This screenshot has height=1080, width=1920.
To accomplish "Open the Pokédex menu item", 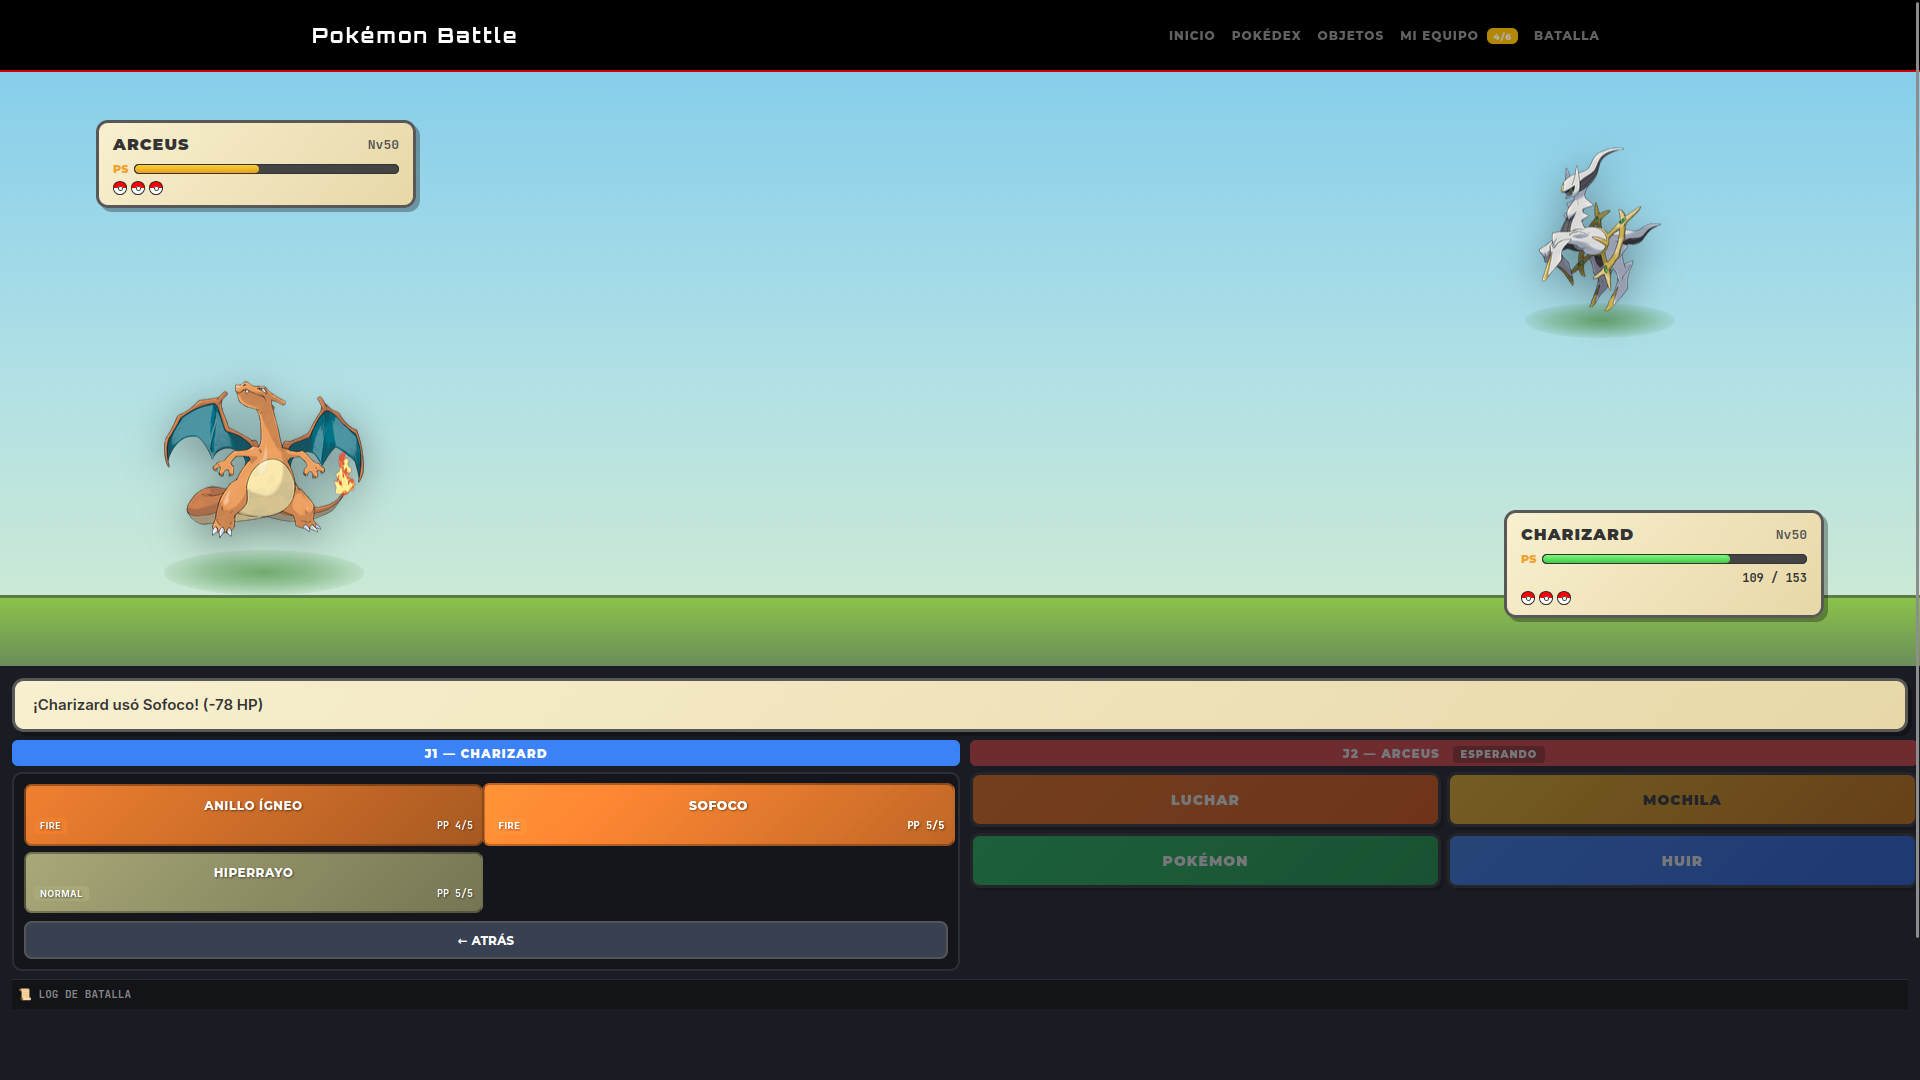I will (1266, 36).
